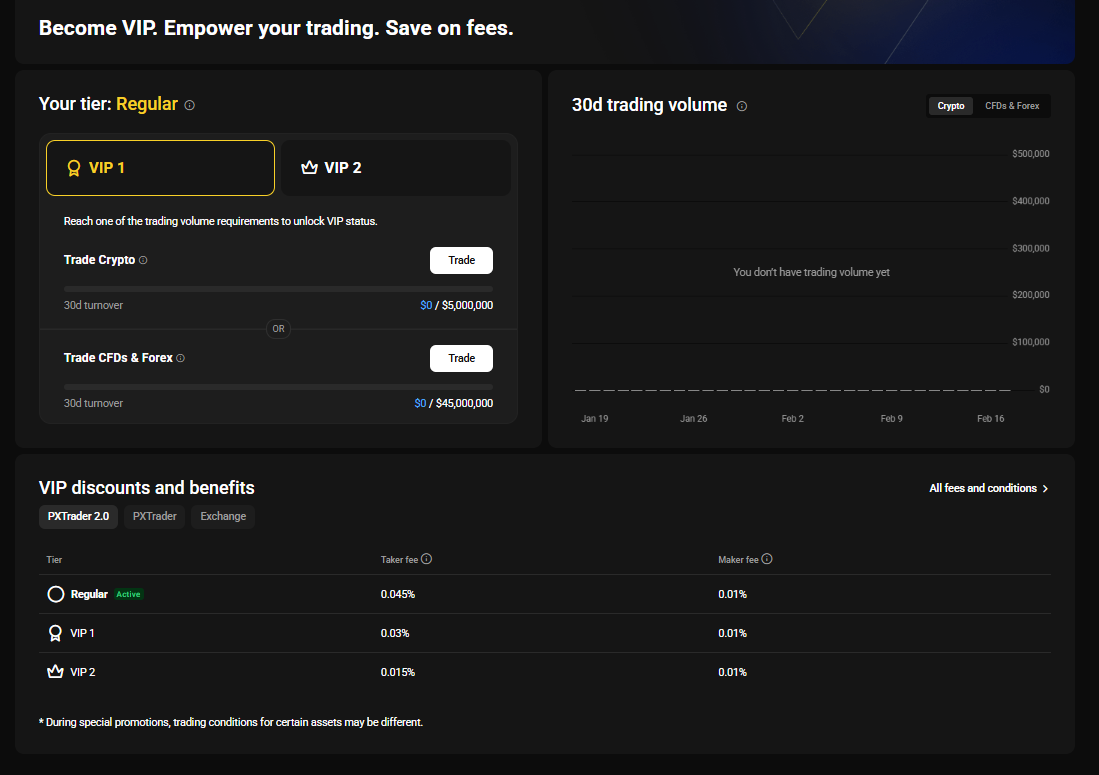Click the Taker fee info icon
Screen dimensions: 1099x775
point(427,559)
